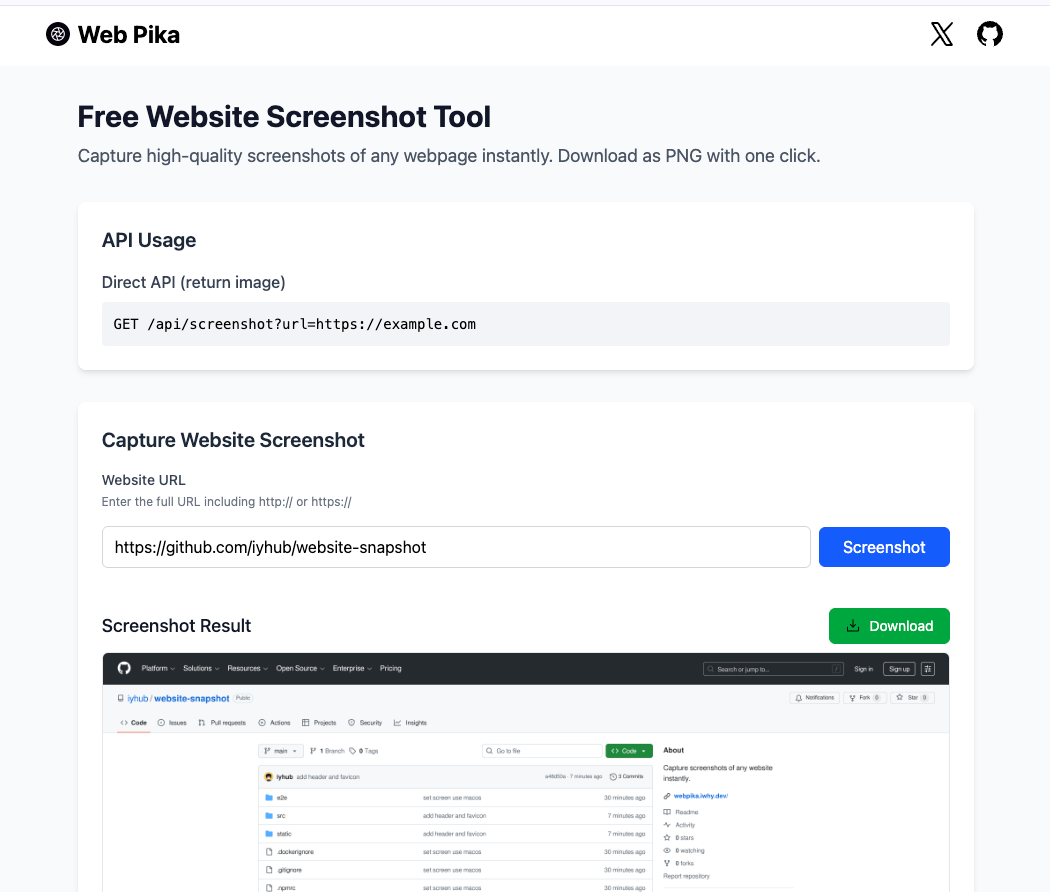Click the 'Capture Website Screenshot' heading
Screen dimensions: 1050x892
pos(233,440)
